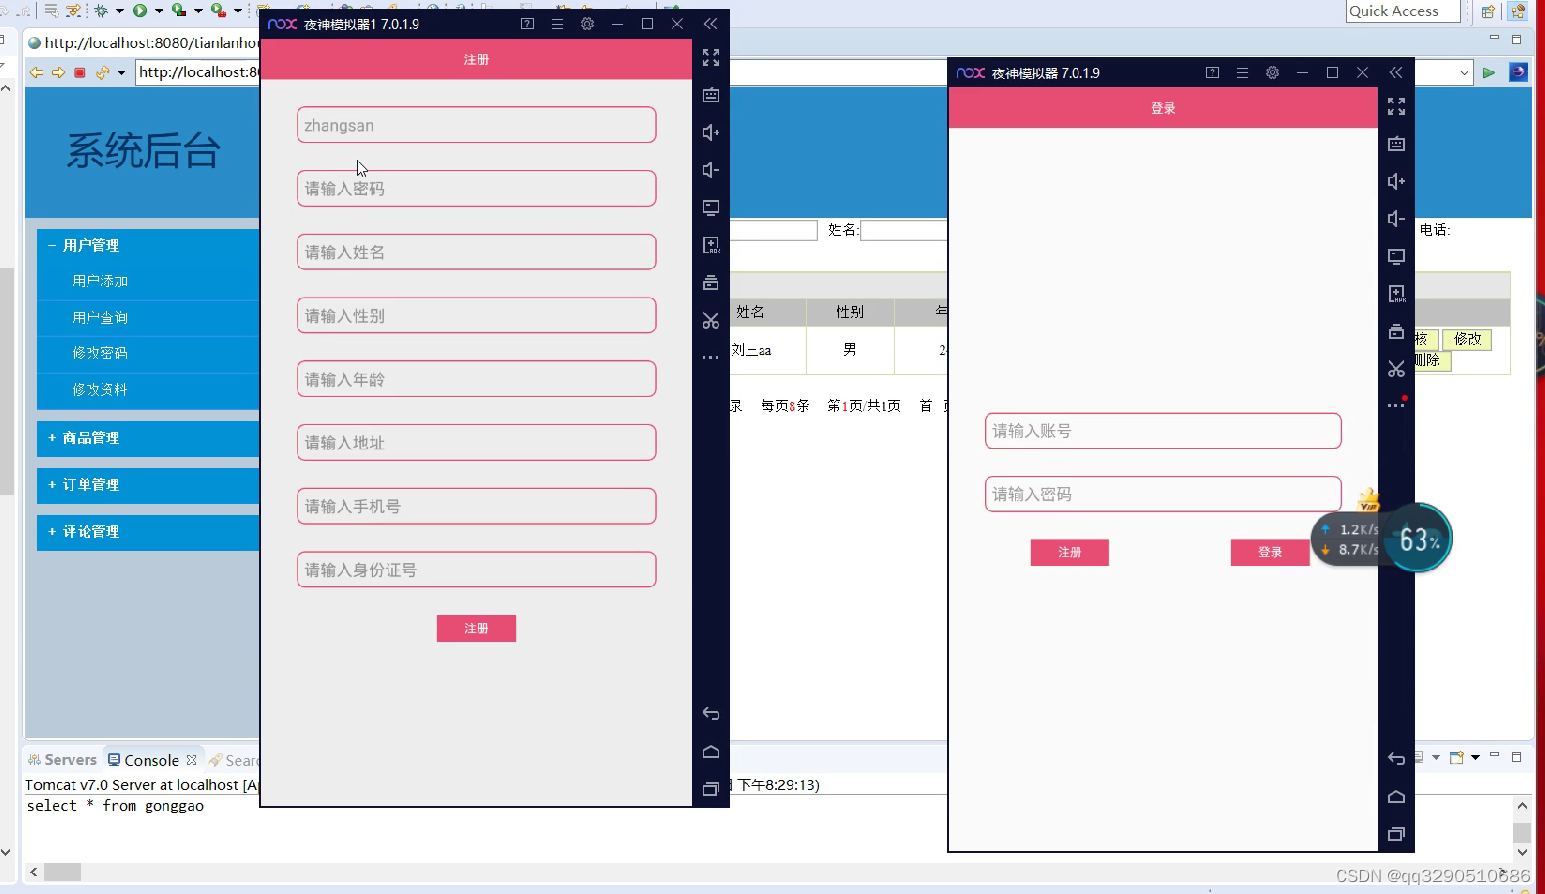Take a screenshot with the scissors in Nox emulator 1
Screen dimensions: 1545x894
tap(711, 321)
